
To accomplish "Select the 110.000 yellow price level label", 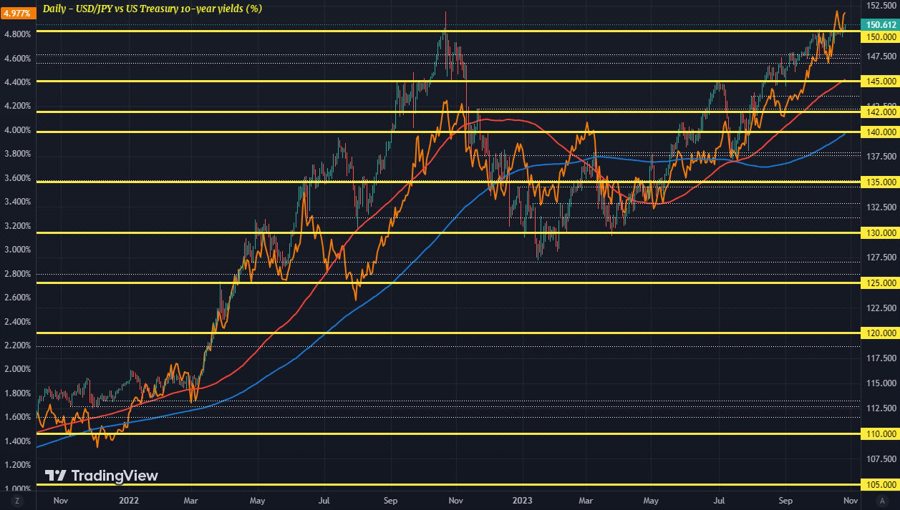I will point(880,434).
